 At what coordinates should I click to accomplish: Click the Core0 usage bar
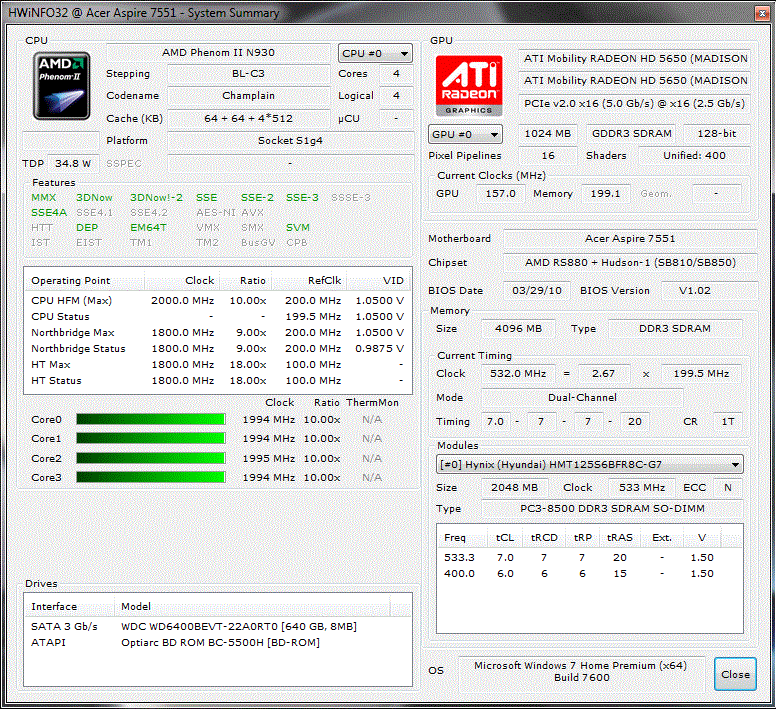150,419
